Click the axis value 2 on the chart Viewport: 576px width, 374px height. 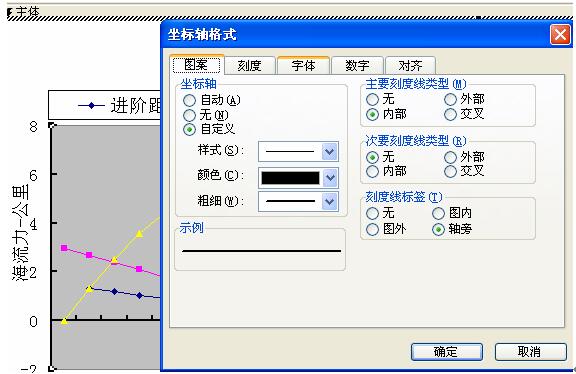tap(33, 273)
